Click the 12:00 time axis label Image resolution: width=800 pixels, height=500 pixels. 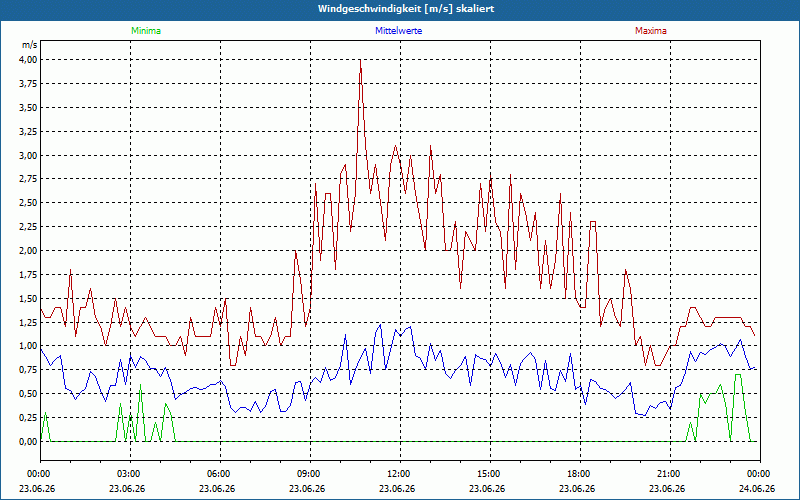tap(397, 474)
